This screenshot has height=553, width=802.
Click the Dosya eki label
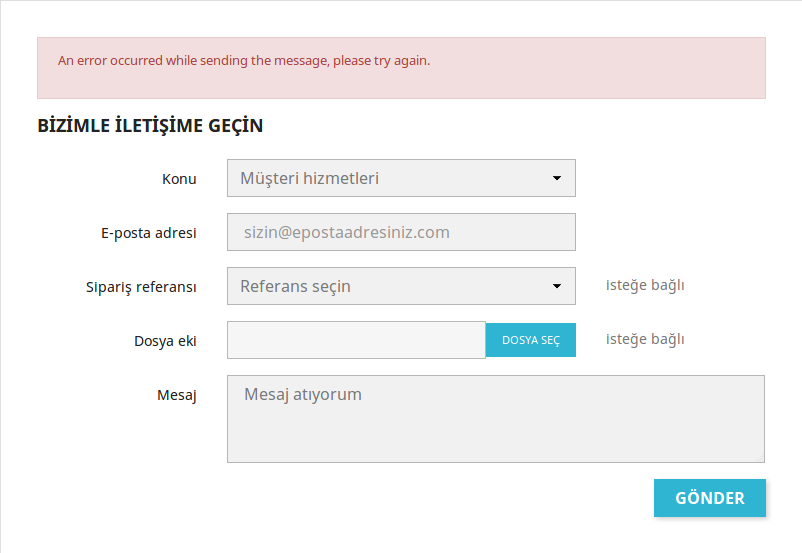[165, 341]
